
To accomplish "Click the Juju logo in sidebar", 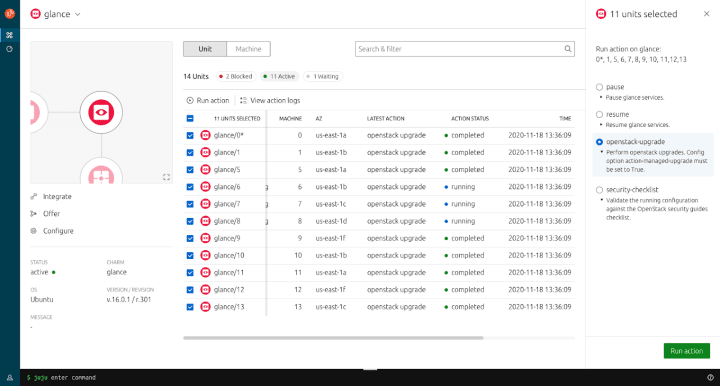I will coord(10,13).
